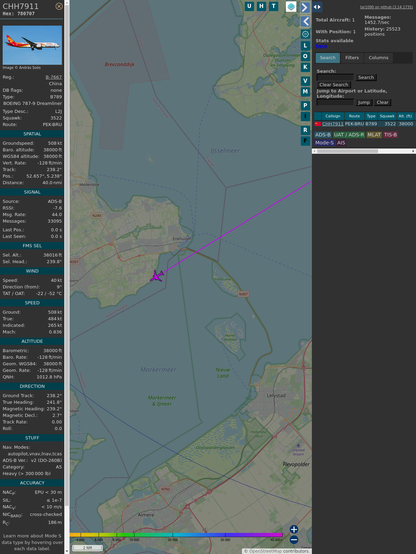Click the Search button
The height and width of the screenshot is (554, 416).
pos(366,77)
